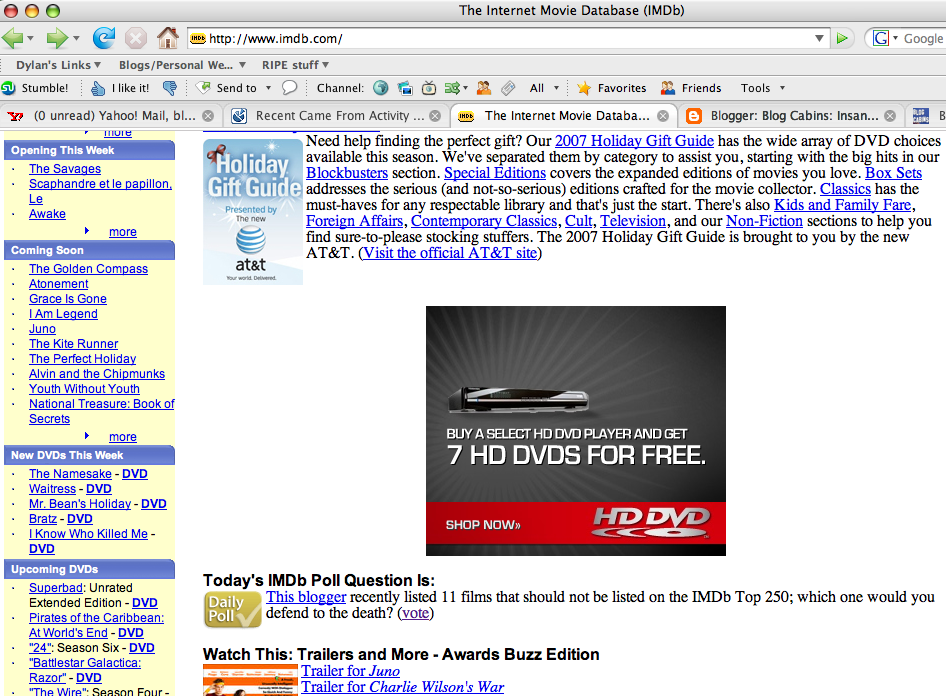Click the HD DVD Shop Now advertisement
The height and width of the screenshot is (696, 946).
coord(576,431)
